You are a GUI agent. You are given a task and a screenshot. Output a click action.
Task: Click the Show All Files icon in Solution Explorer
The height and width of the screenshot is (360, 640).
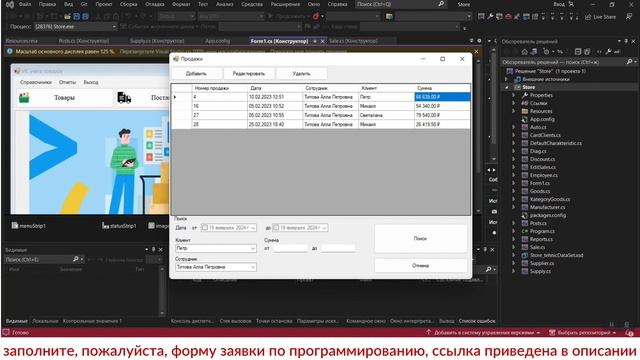click(587, 52)
